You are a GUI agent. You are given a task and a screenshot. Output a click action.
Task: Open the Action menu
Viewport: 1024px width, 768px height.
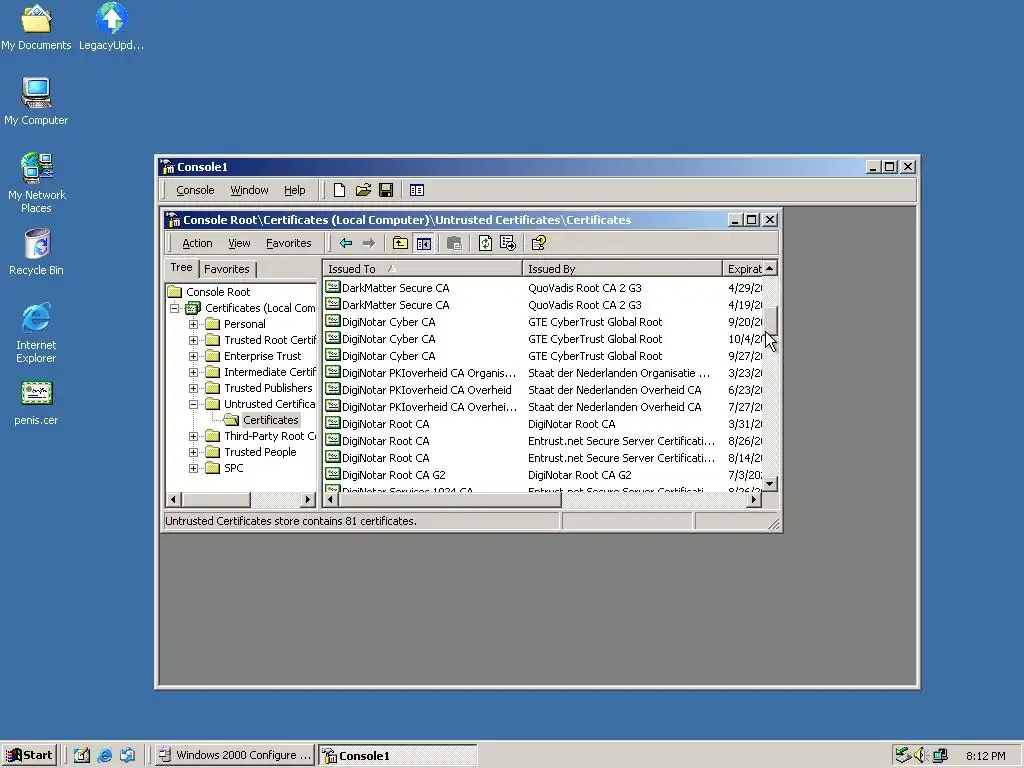pyautogui.click(x=197, y=243)
